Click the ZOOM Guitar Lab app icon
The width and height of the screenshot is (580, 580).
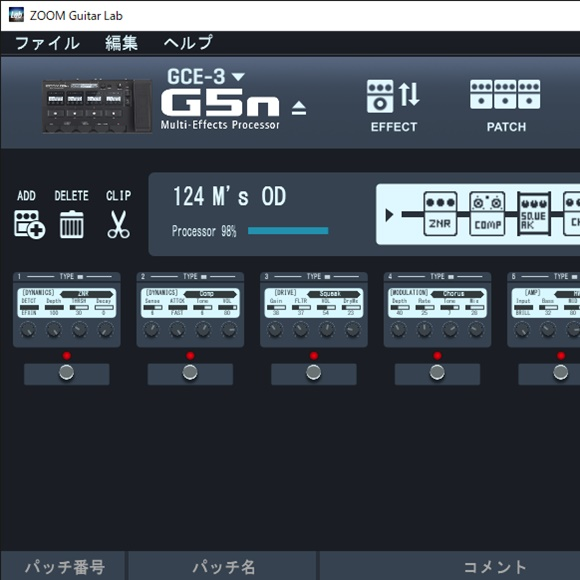point(16,15)
